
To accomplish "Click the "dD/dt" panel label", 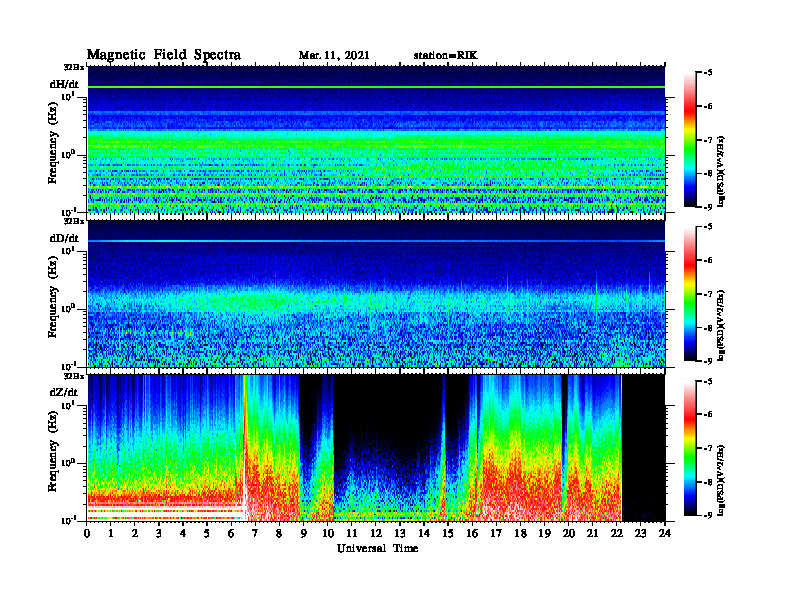I will coord(64,238).
